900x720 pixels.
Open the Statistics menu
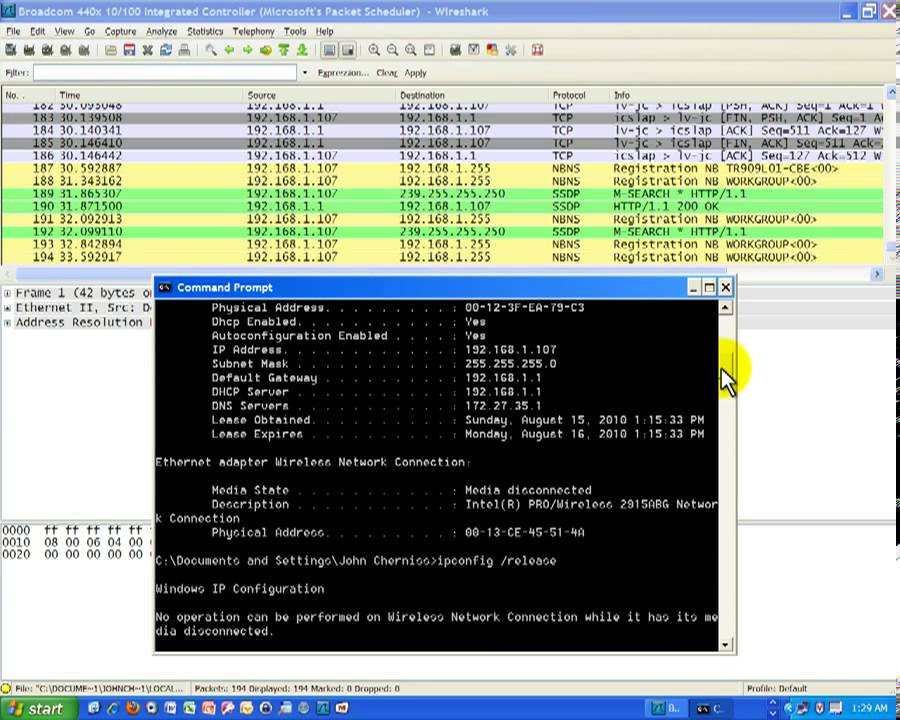[x=205, y=32]
